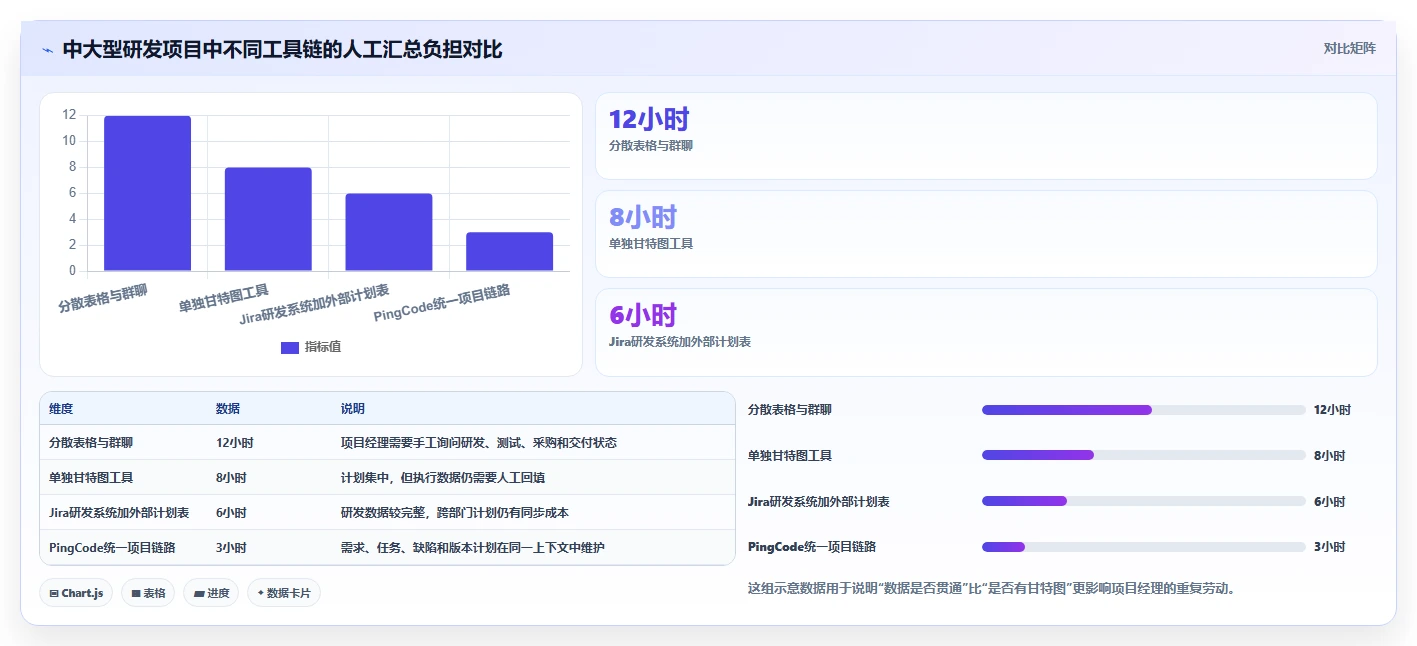1417x646 pixels.
Task: Click x-axis label 单独甘特图工具 in chart
Action: tap(224, 298)
